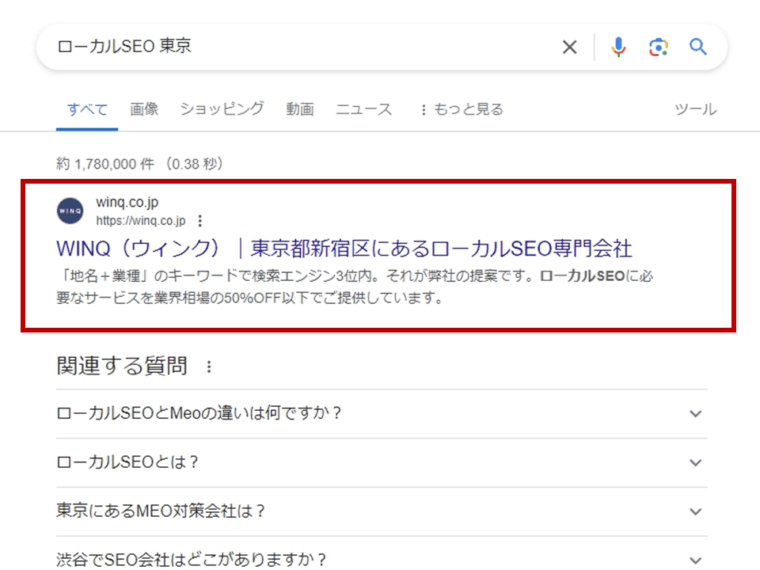760x570 pixels.
Task: Expand 渋谷でSEO会社はどこがありますか？ question
Action: 382,556
